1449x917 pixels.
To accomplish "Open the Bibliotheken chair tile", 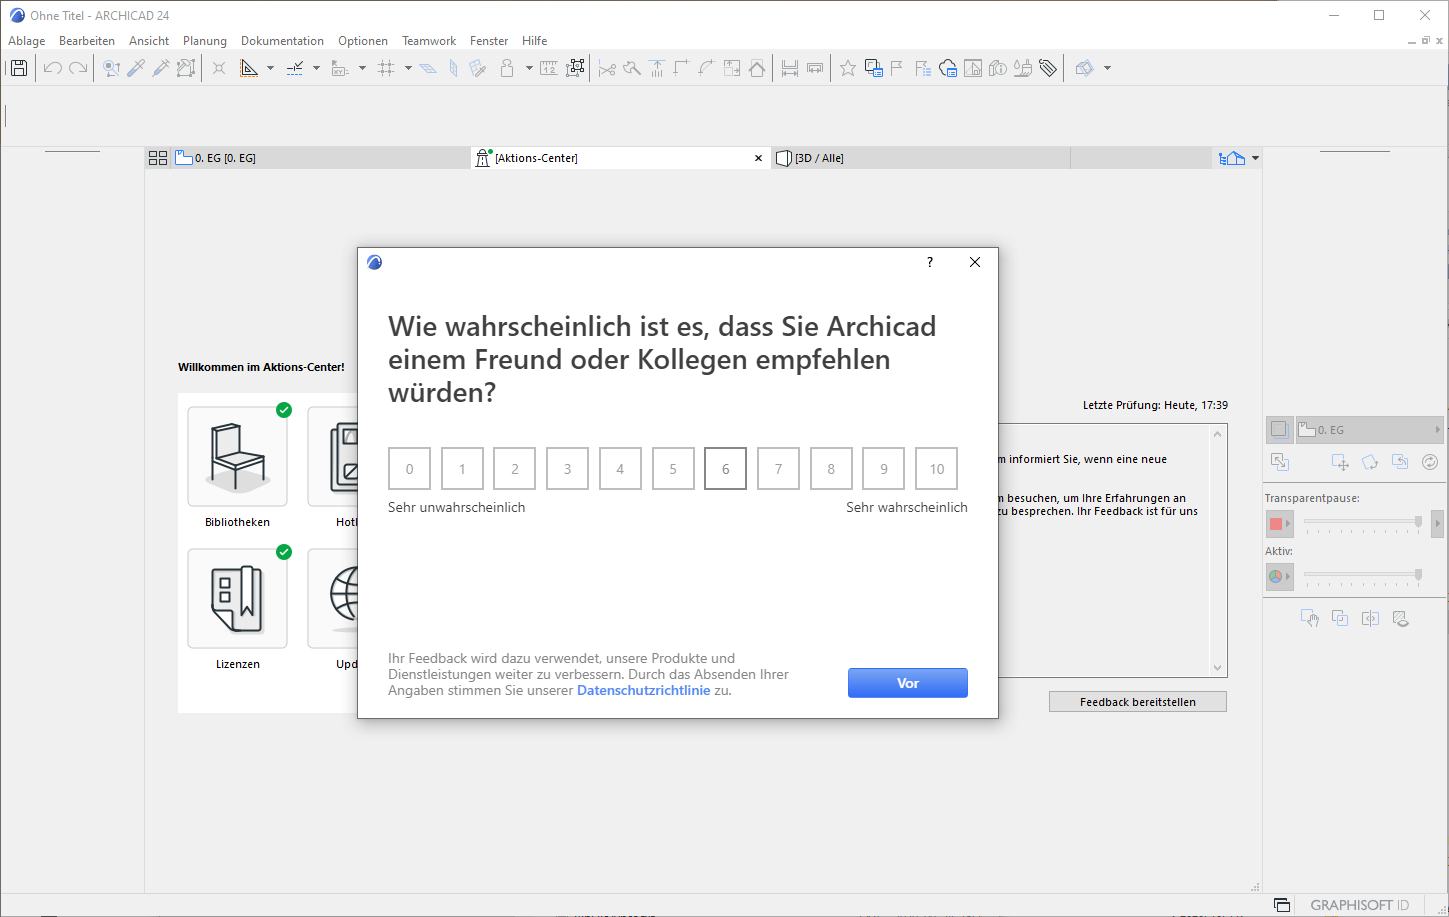I will click(237, 457).
